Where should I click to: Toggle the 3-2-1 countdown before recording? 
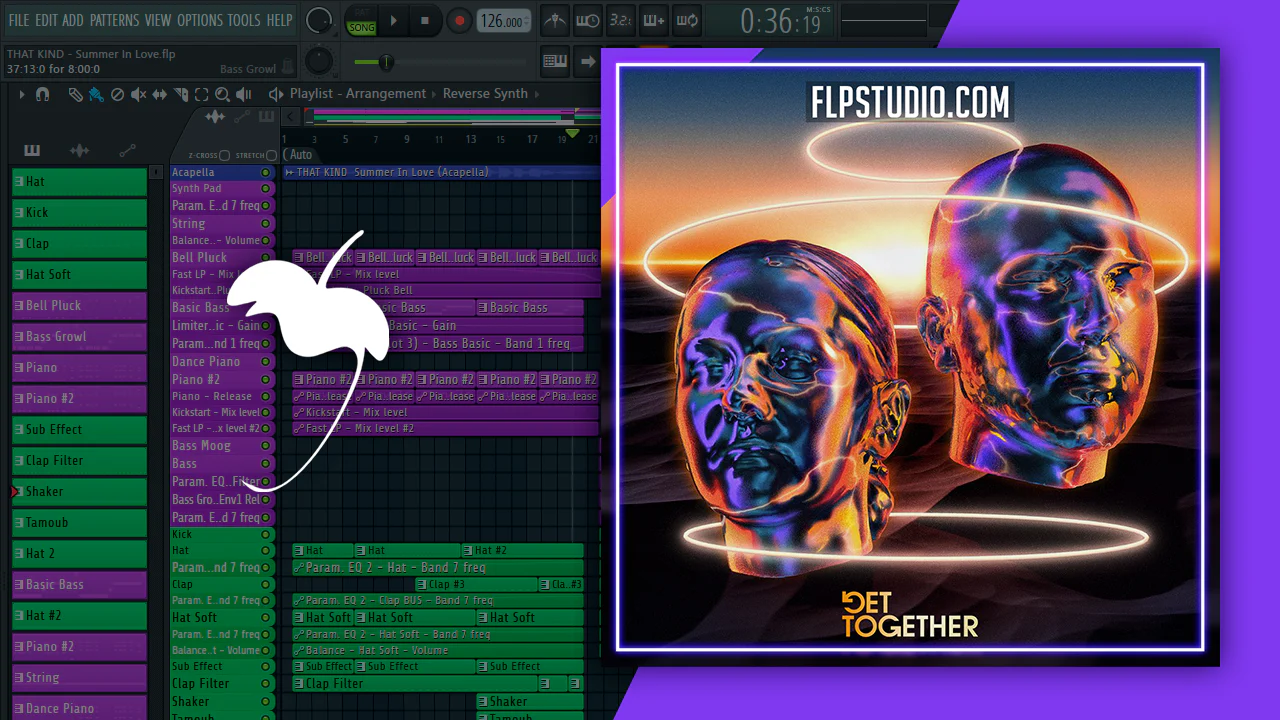(620, 20)
